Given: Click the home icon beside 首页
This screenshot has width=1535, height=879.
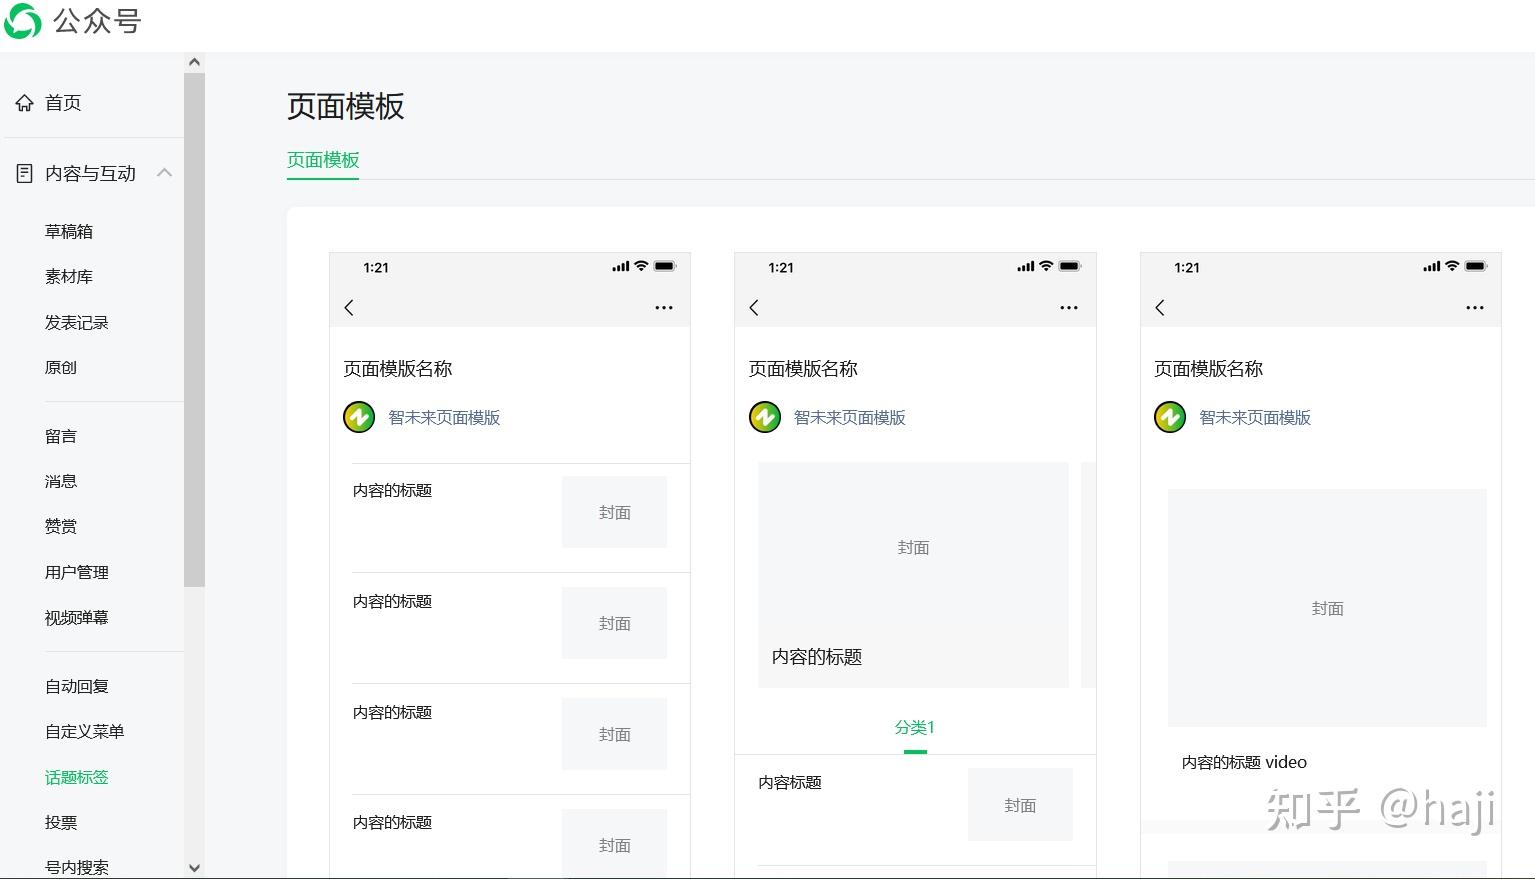Looking at the screenshot, I should [24, 103].
